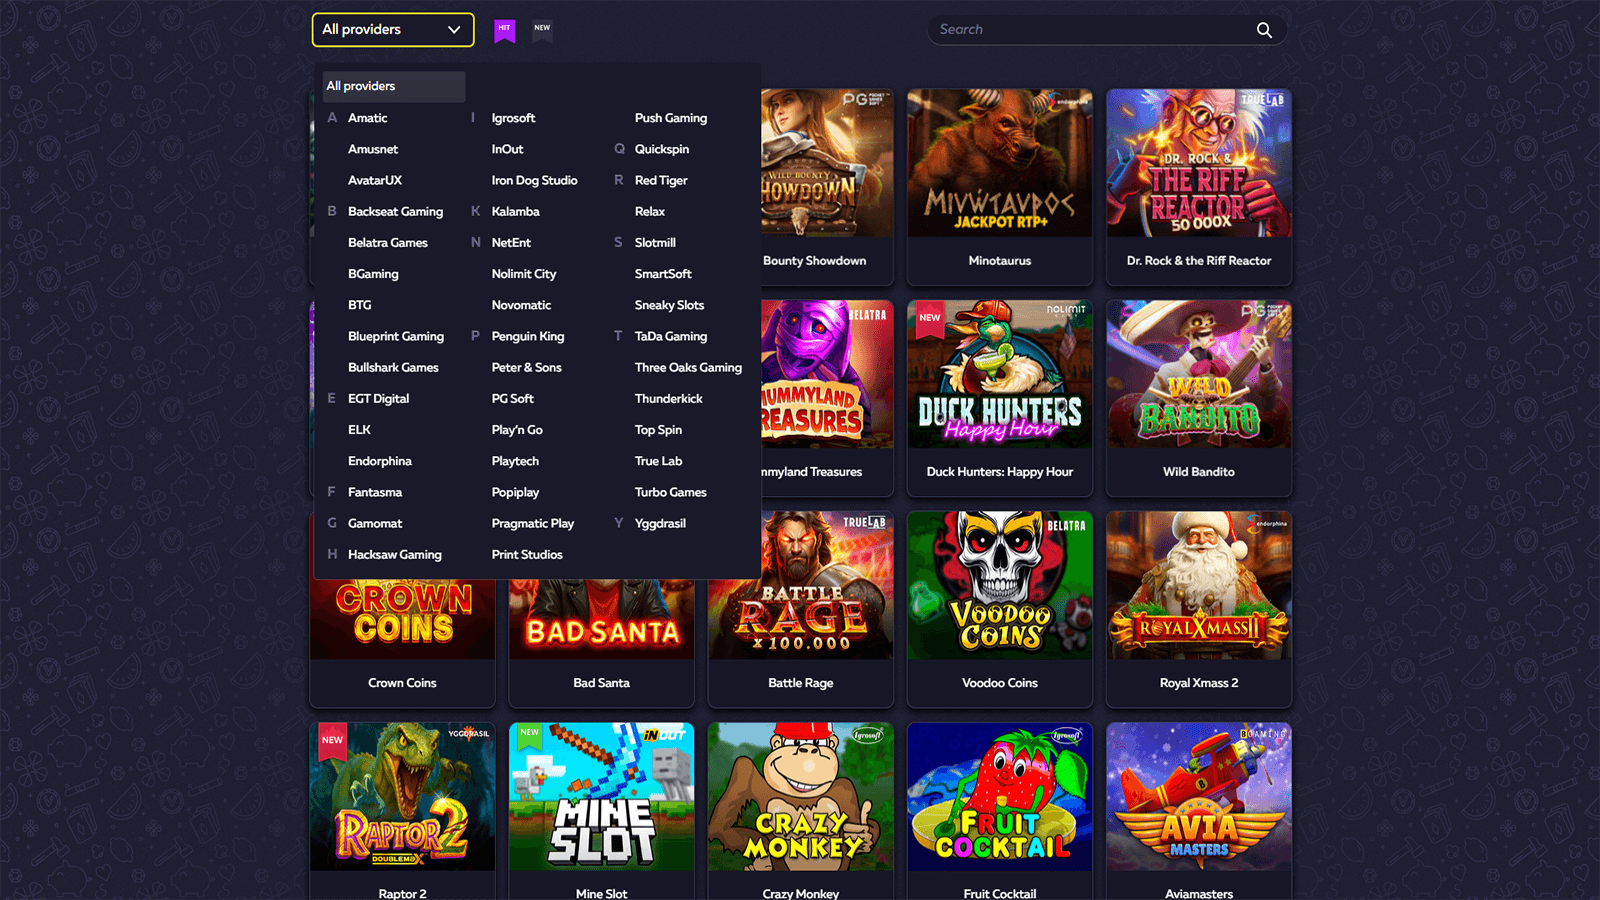Screen dimensions: 1600x900
Task: Open Wild Bandito game tile
Action: point(1198,375)
